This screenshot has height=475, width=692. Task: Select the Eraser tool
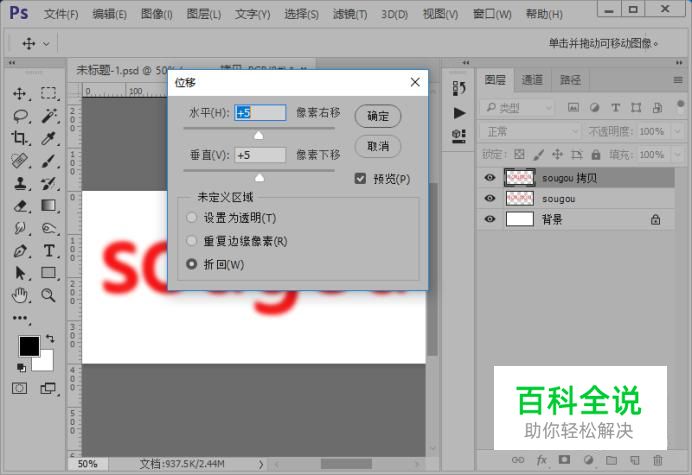20,206
